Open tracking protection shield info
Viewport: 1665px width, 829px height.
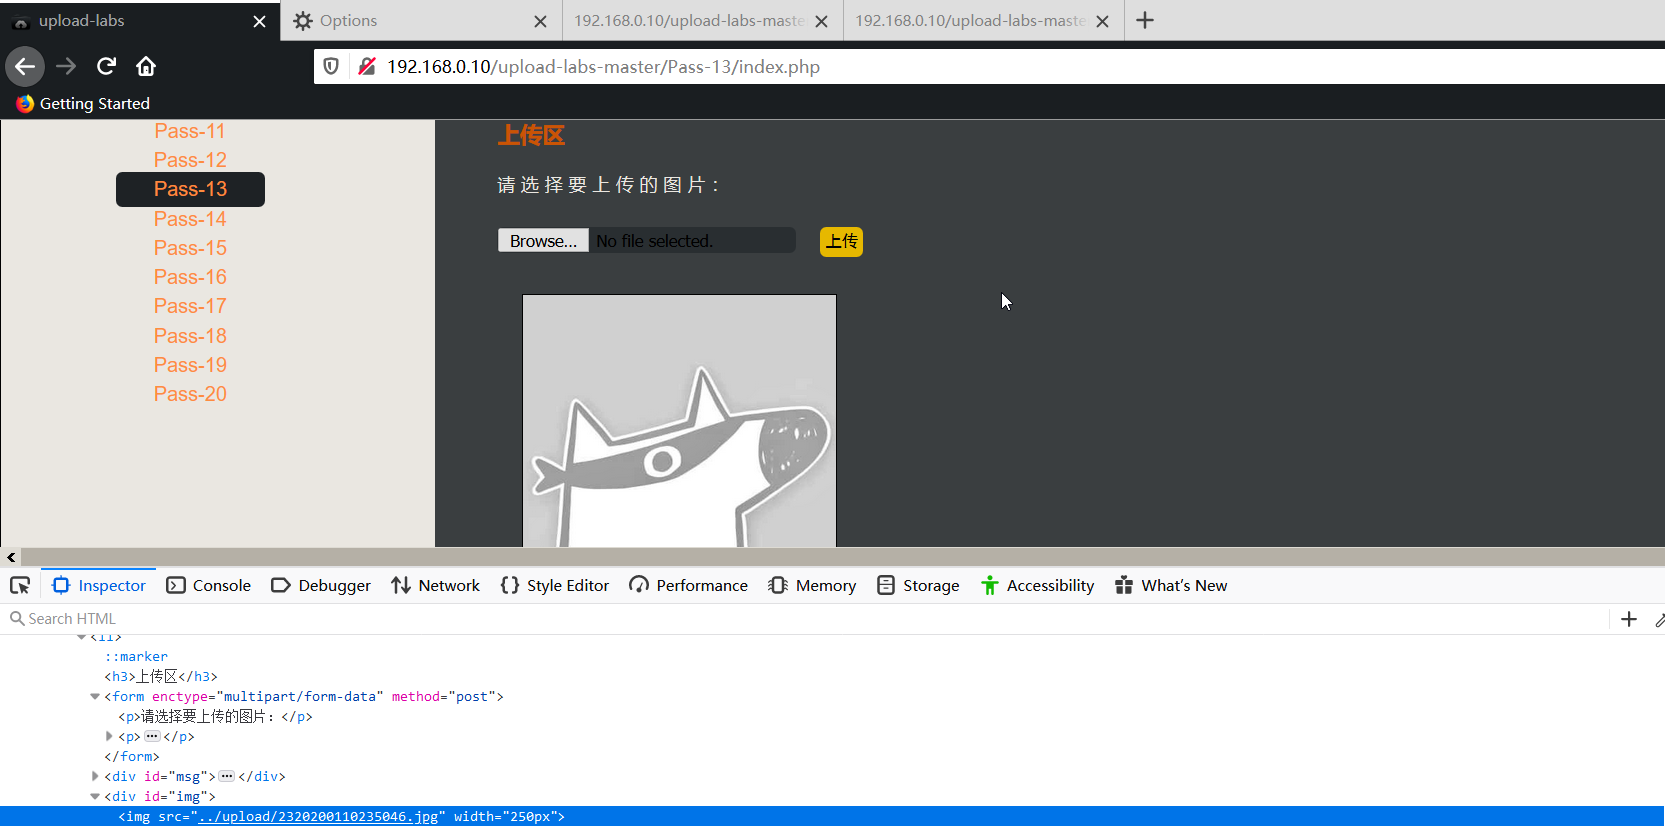tap(331, 67)
